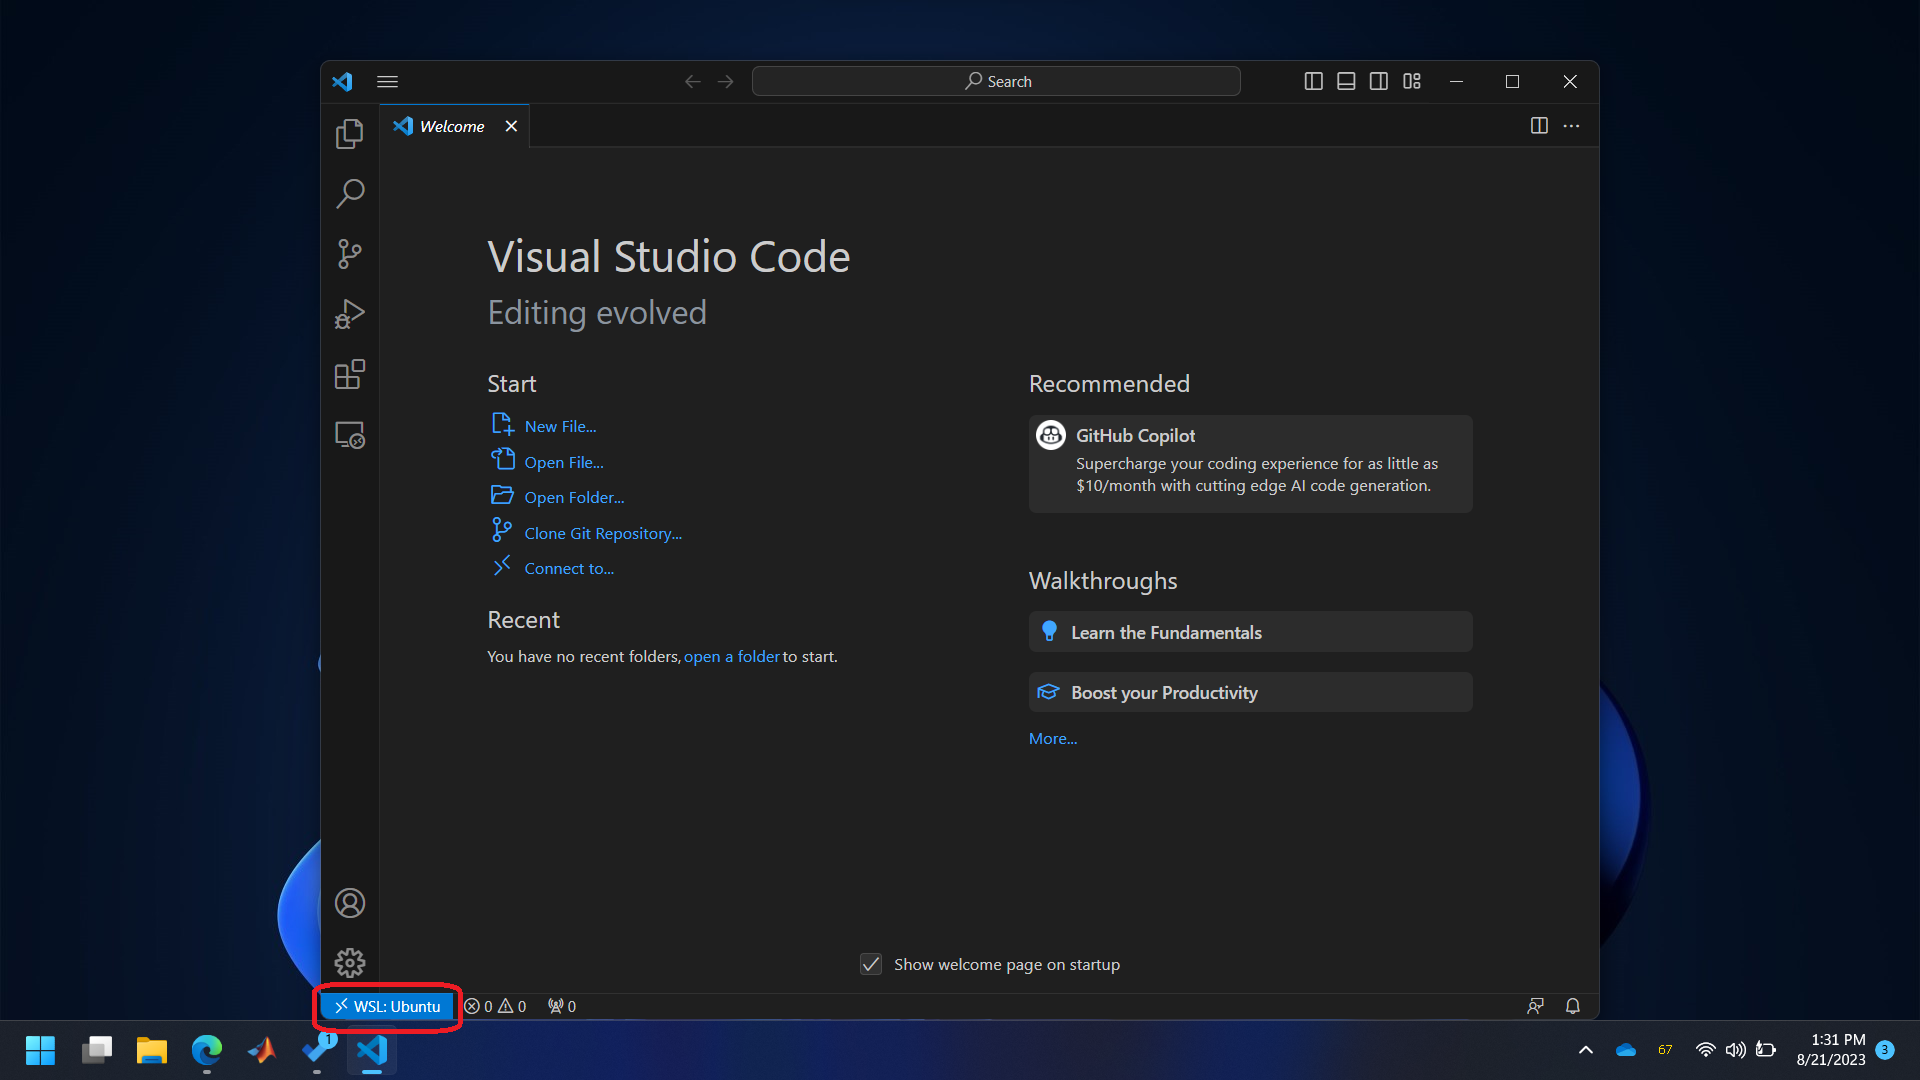
Task: Open the Remote Explorer view
Action: point(349,435)
